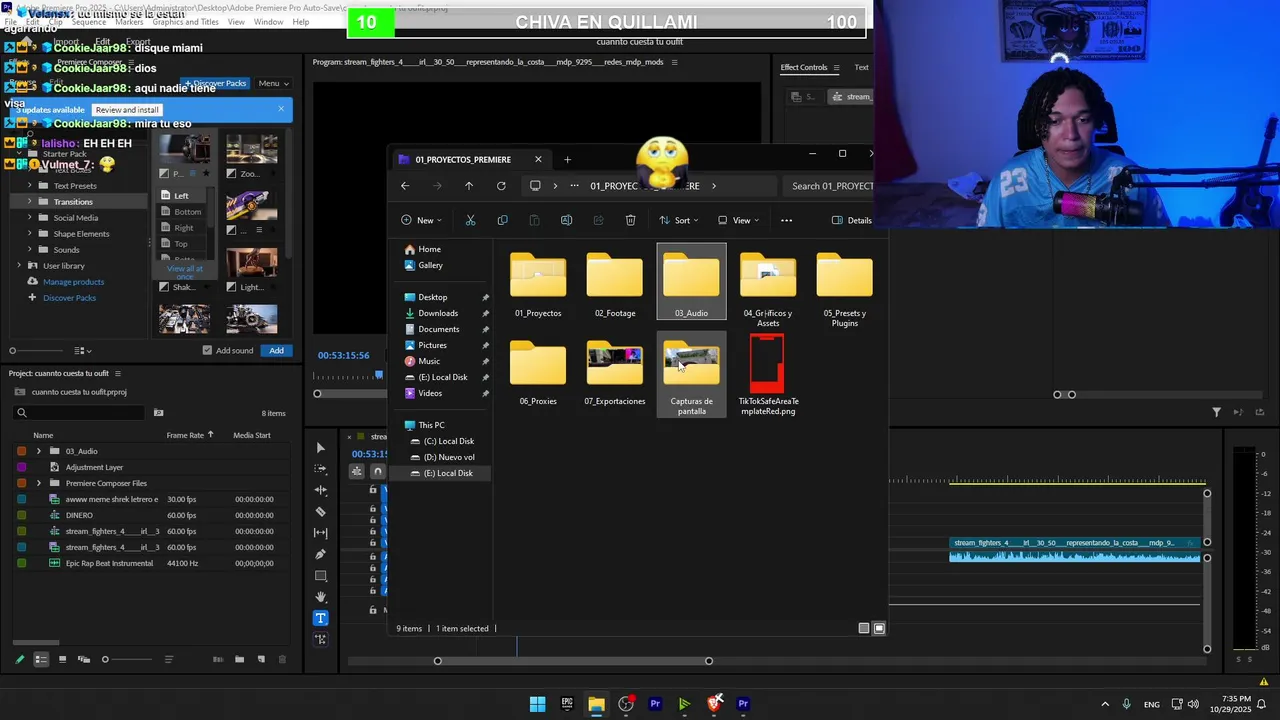
Task: Toggle the Add sound checkbox
Action: (207, 350)
